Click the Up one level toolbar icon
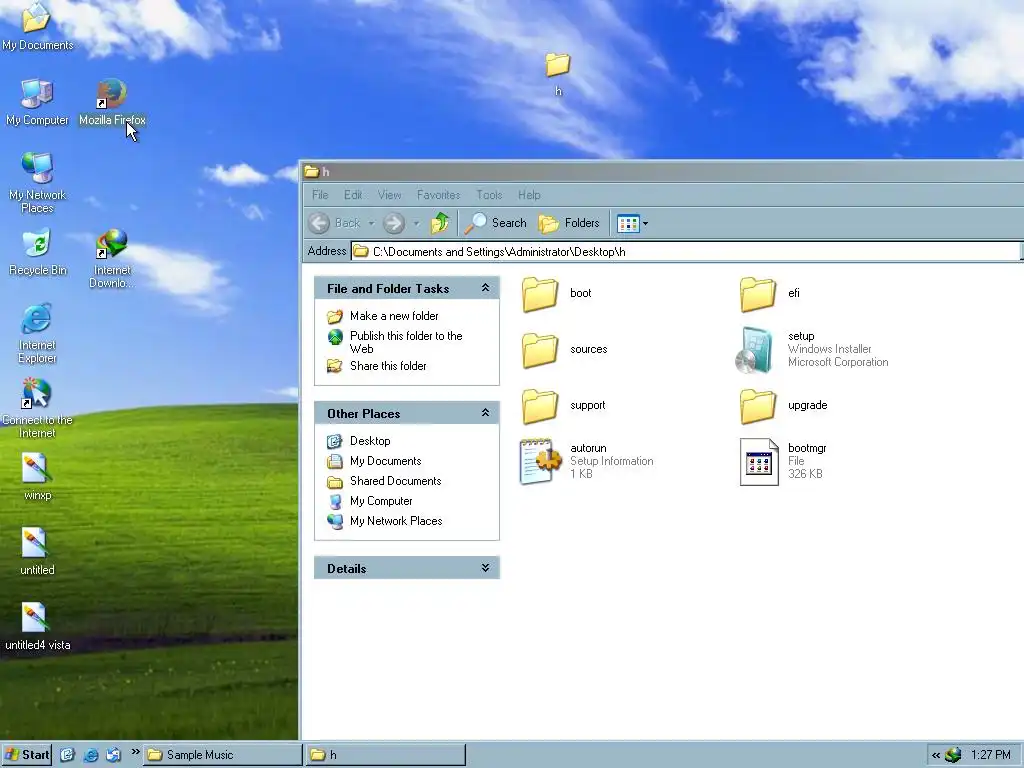Image resolution: width=1024 pixels, height=768 pixels. (440, 223)
